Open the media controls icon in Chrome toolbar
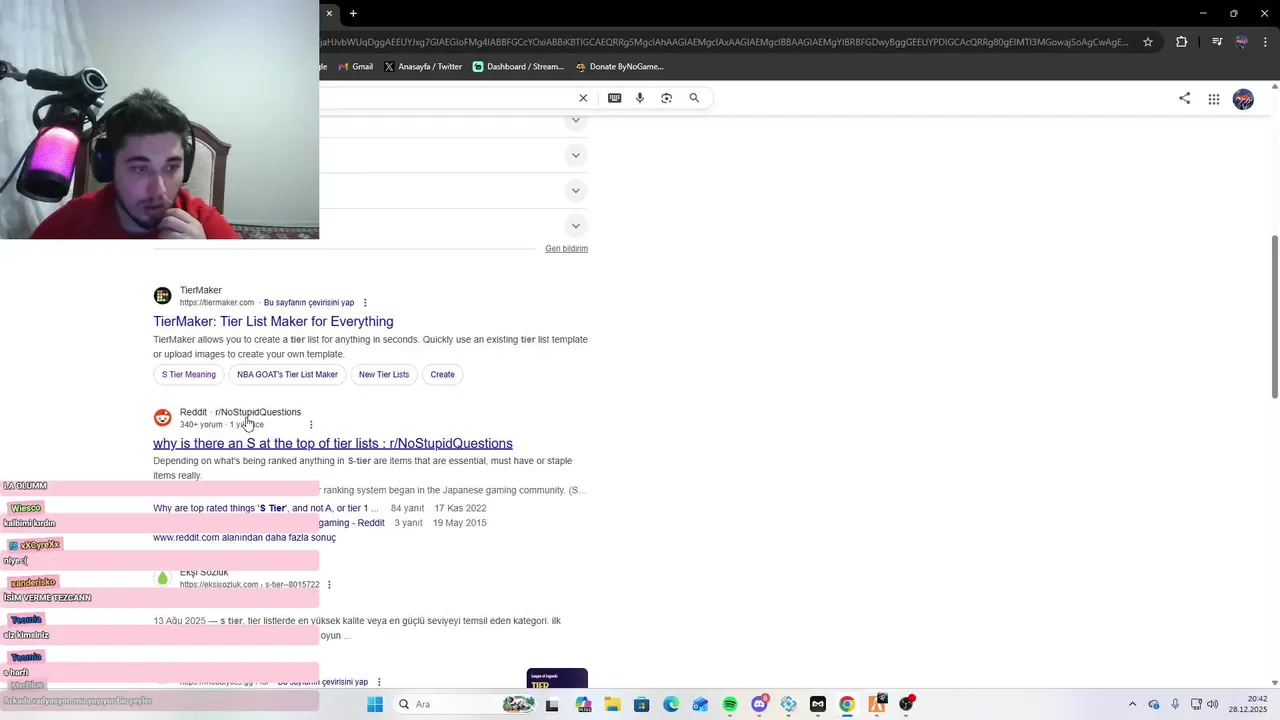The height and width of the screenshot is (720, 1280). pyautogui.click(x=1217, y=42)
